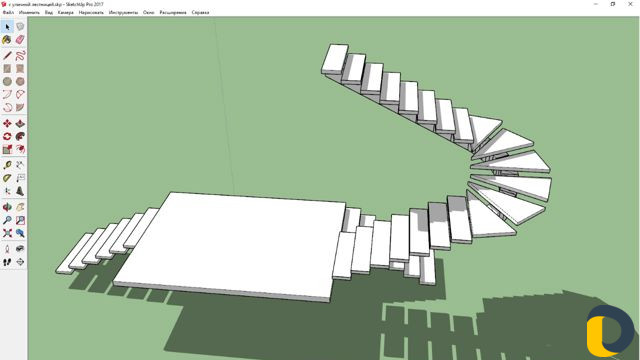Choose the Select arrow tool

[7, 27]
